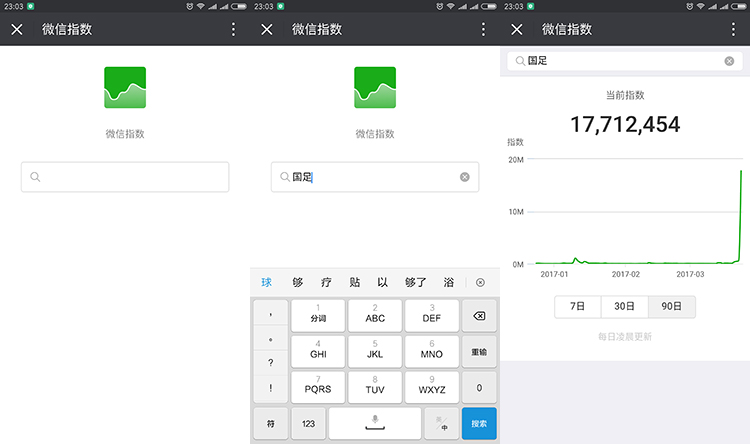Click the 2017-02 axis label
This screenshot has height=444, width=750.
pyautogui.click(x=626, y=274)
